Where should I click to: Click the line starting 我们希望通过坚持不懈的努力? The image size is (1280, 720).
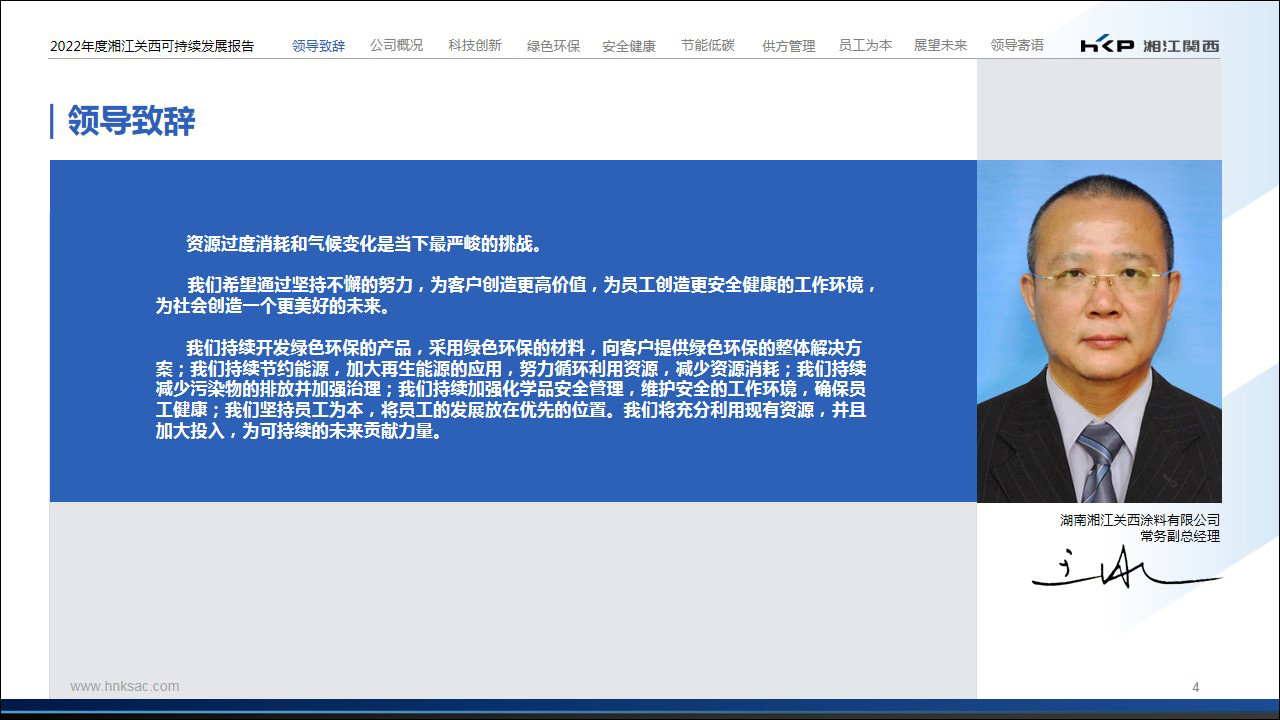[x=534, y=285]
